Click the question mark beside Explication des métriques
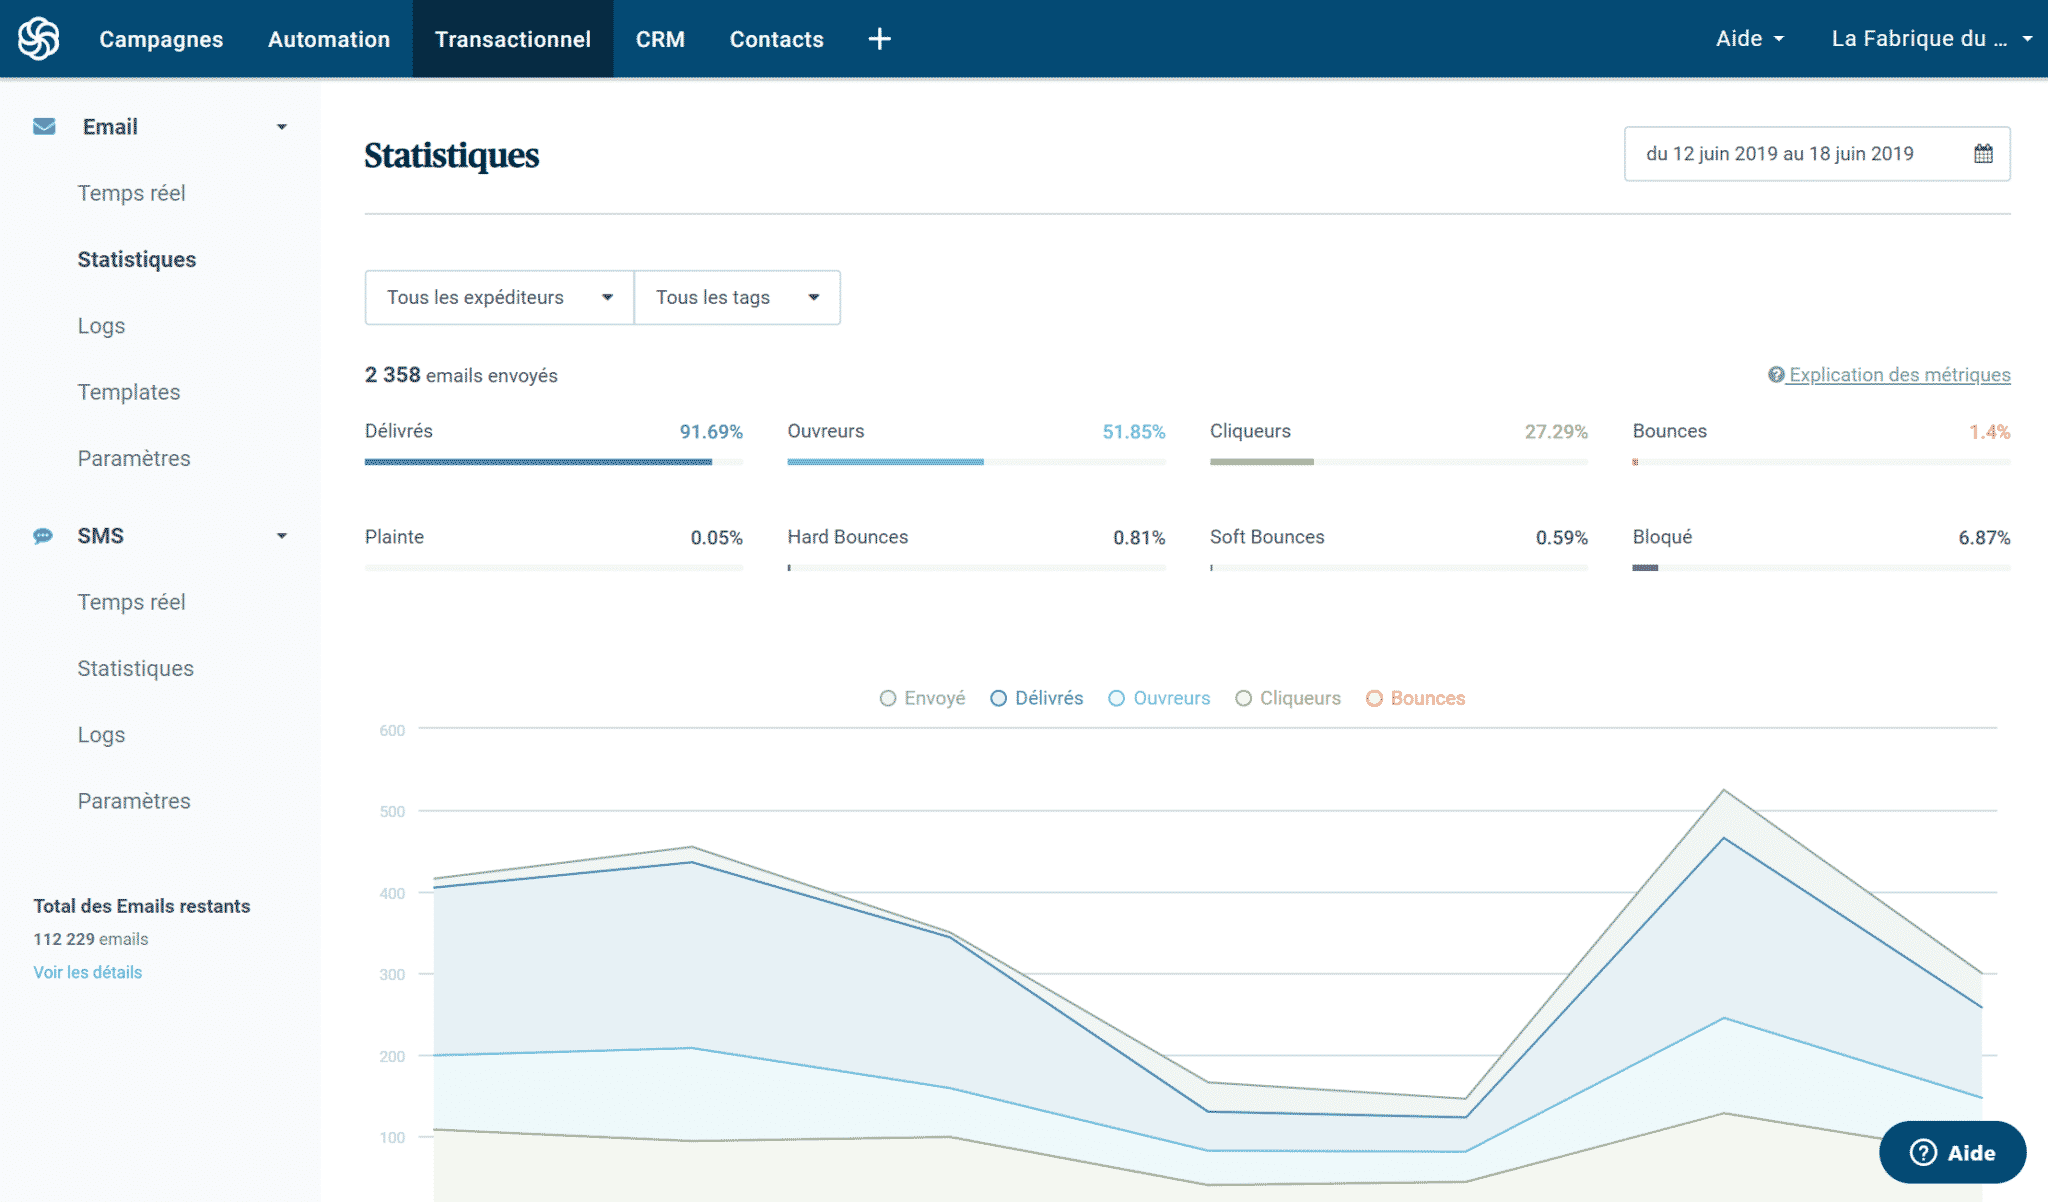Viewport: 2048px width, 1202px height. [x=1776, y=375]
